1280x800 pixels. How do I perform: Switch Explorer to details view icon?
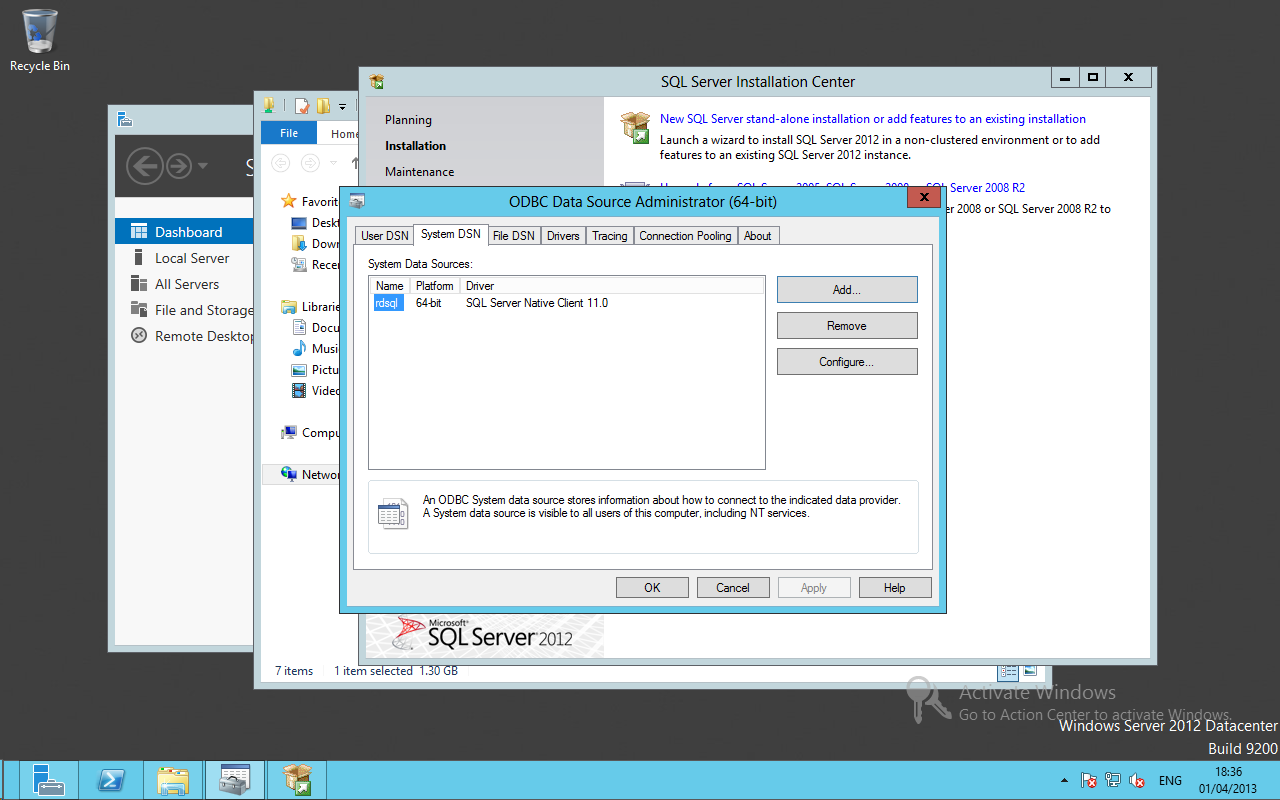click(x=1008, y=672)
